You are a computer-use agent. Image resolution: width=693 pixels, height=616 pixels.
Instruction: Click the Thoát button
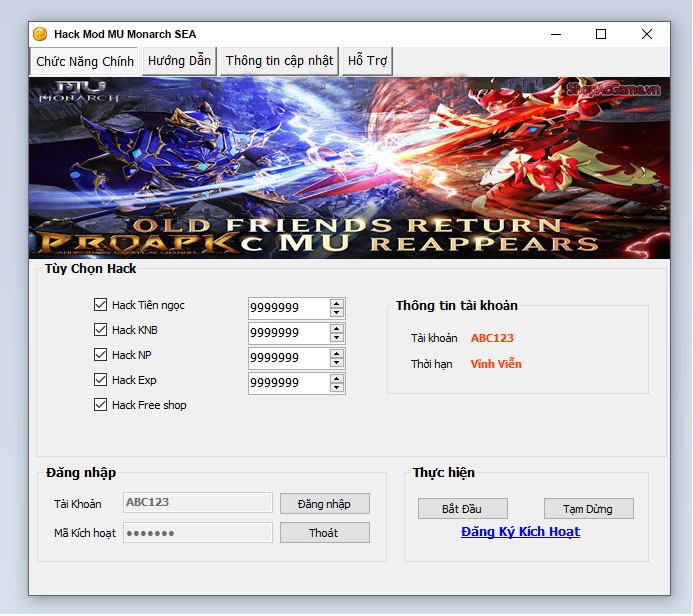(325, 533)
